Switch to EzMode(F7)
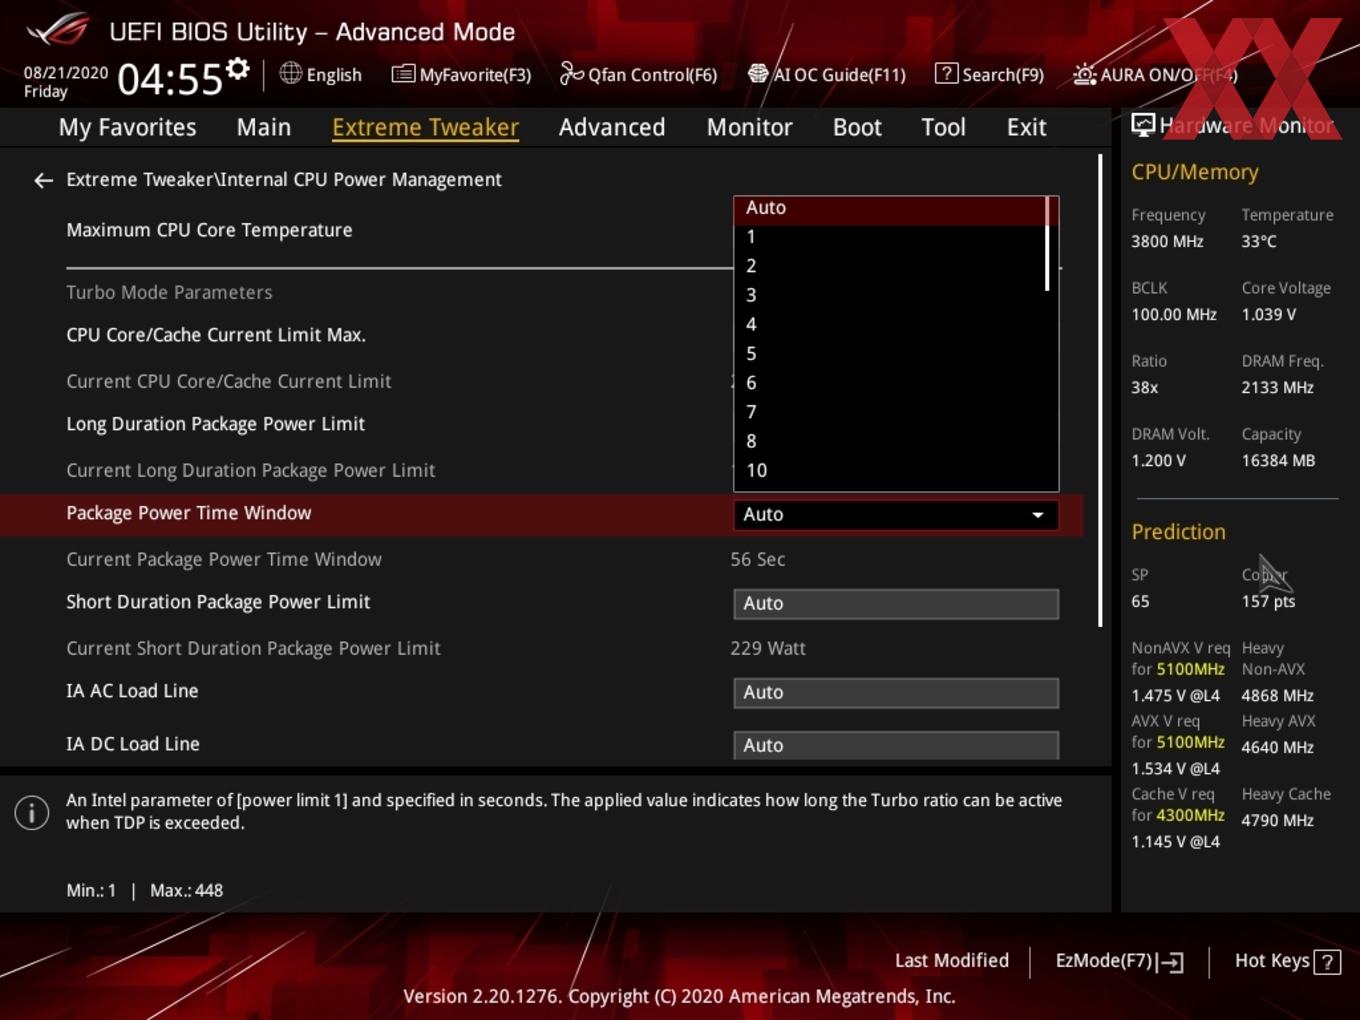The height and width of the screenshot is (1020, 1360). (x=1120, y=961)
